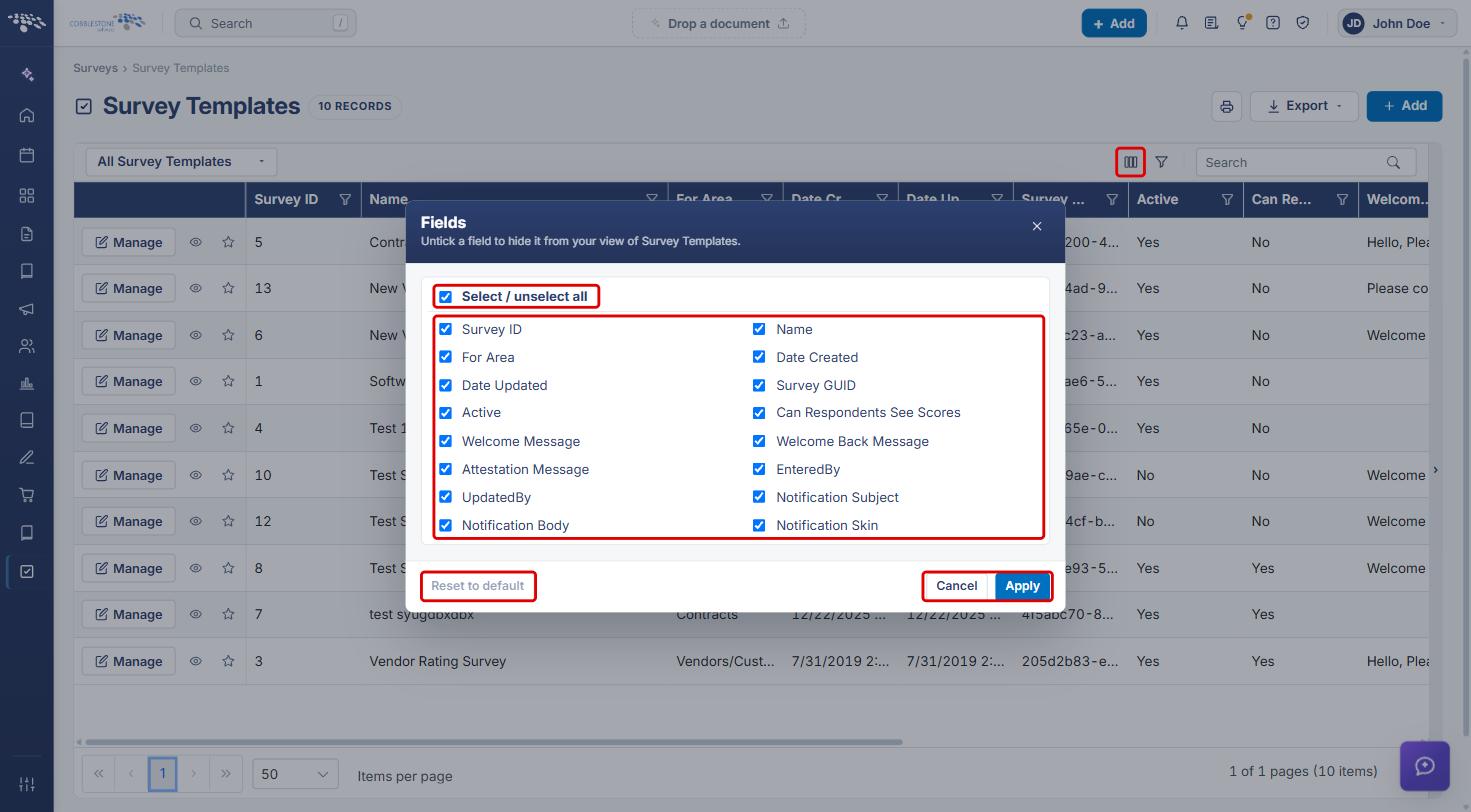Favorite the Survey ID 13 row with star
Viewport: 1471px width, 812px height.
228,288
